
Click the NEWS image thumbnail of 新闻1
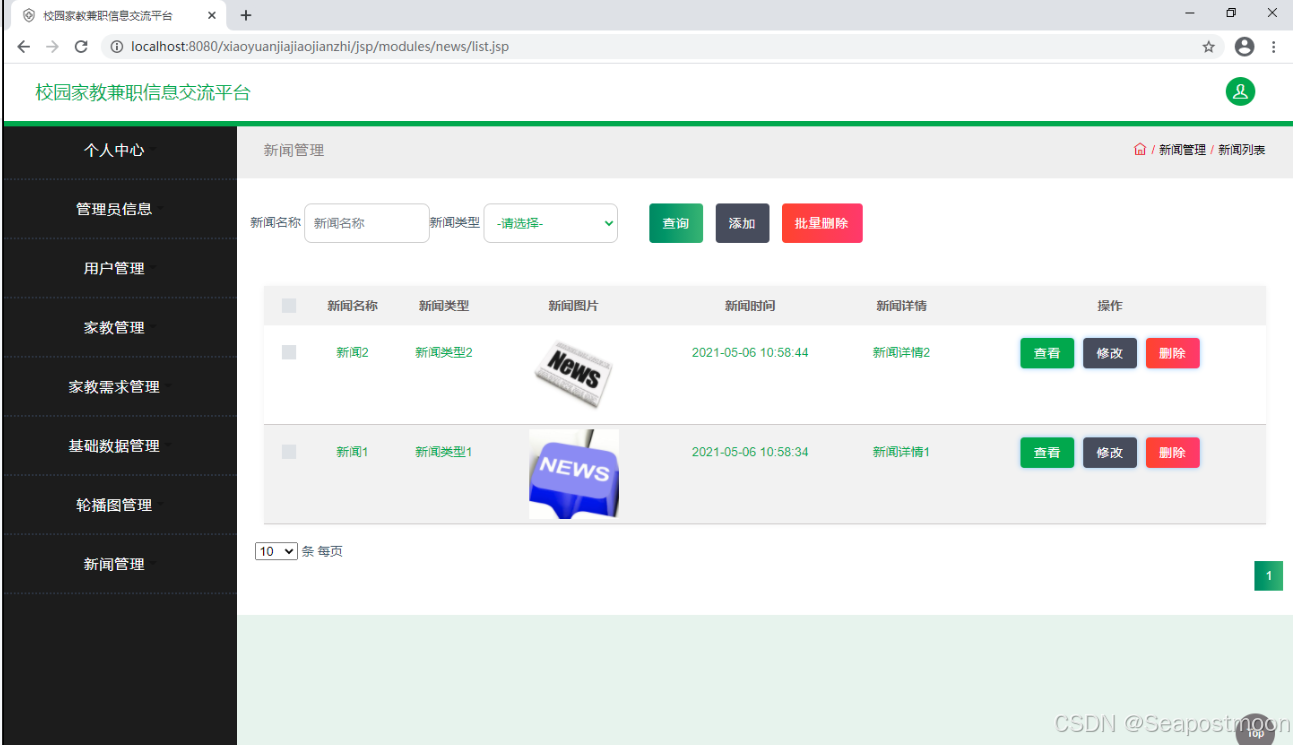[x=573, y=472]
